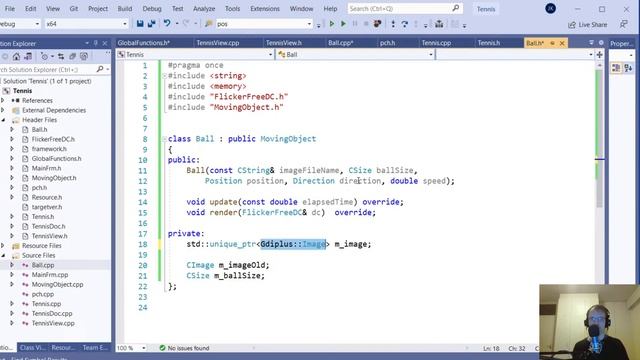Open the Extensions menu

[x=265, y=9]
